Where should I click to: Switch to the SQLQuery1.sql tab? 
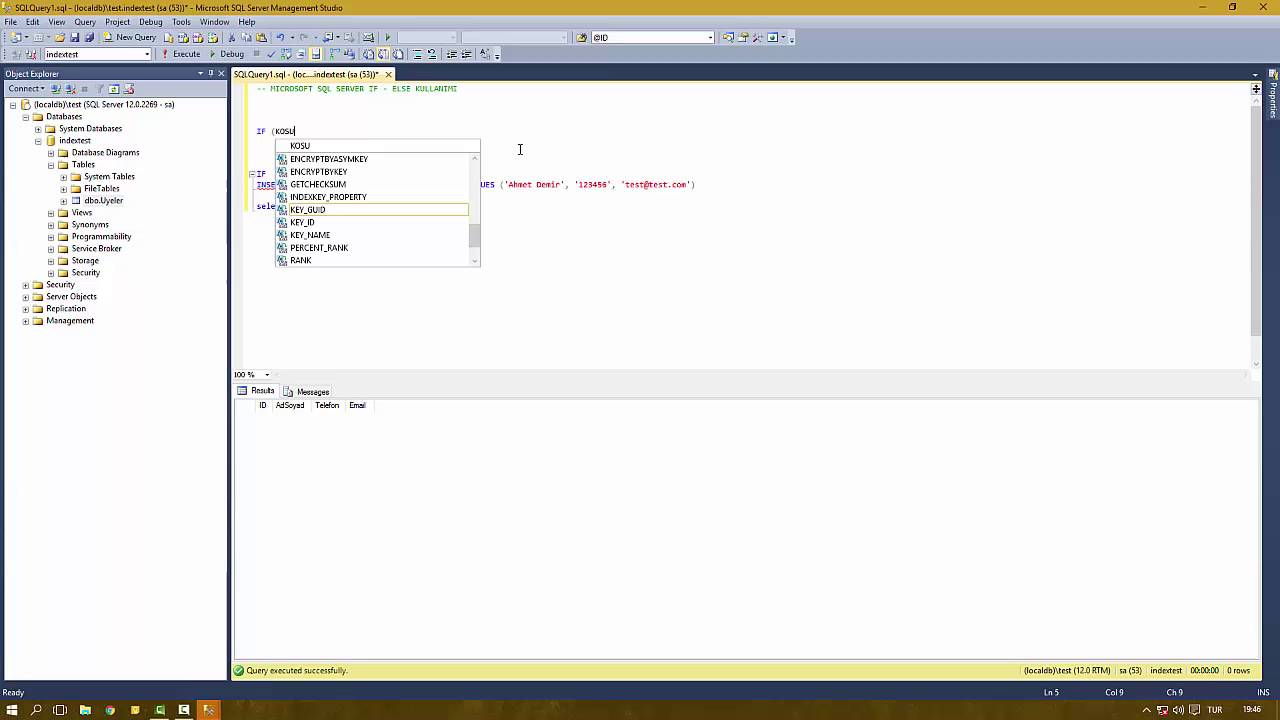click(306, 74)
